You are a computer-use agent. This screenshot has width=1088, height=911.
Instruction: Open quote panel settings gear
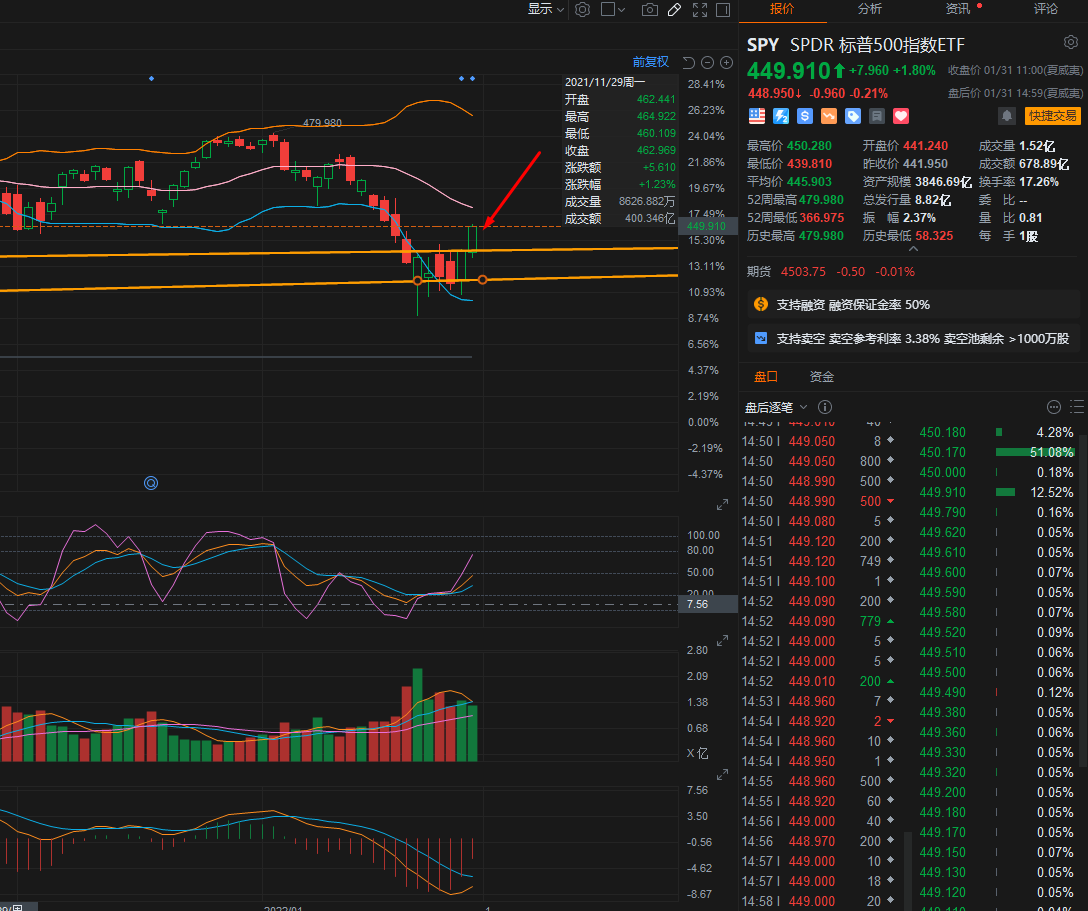1071,42
